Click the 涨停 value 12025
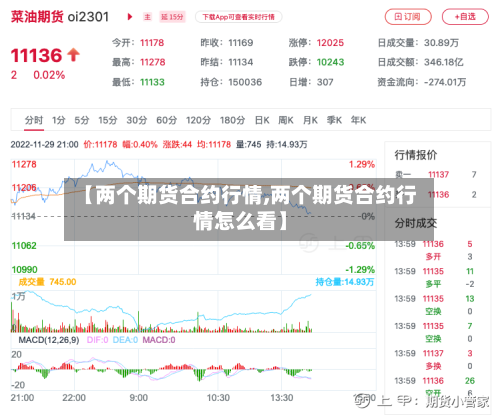Screen dimensions: 500x419 click(330, 43)
